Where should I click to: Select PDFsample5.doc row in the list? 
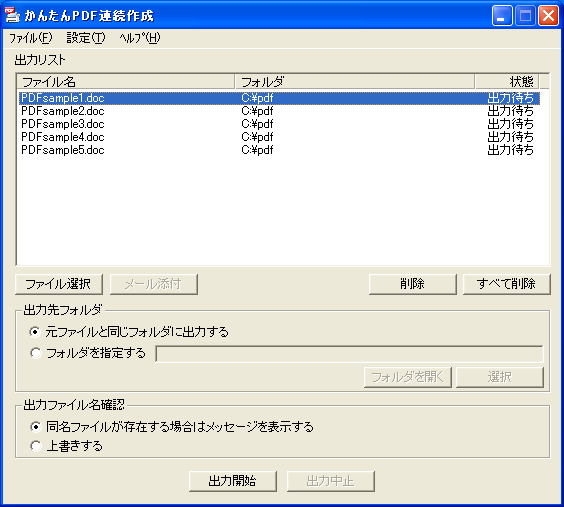tap(279, 150)
